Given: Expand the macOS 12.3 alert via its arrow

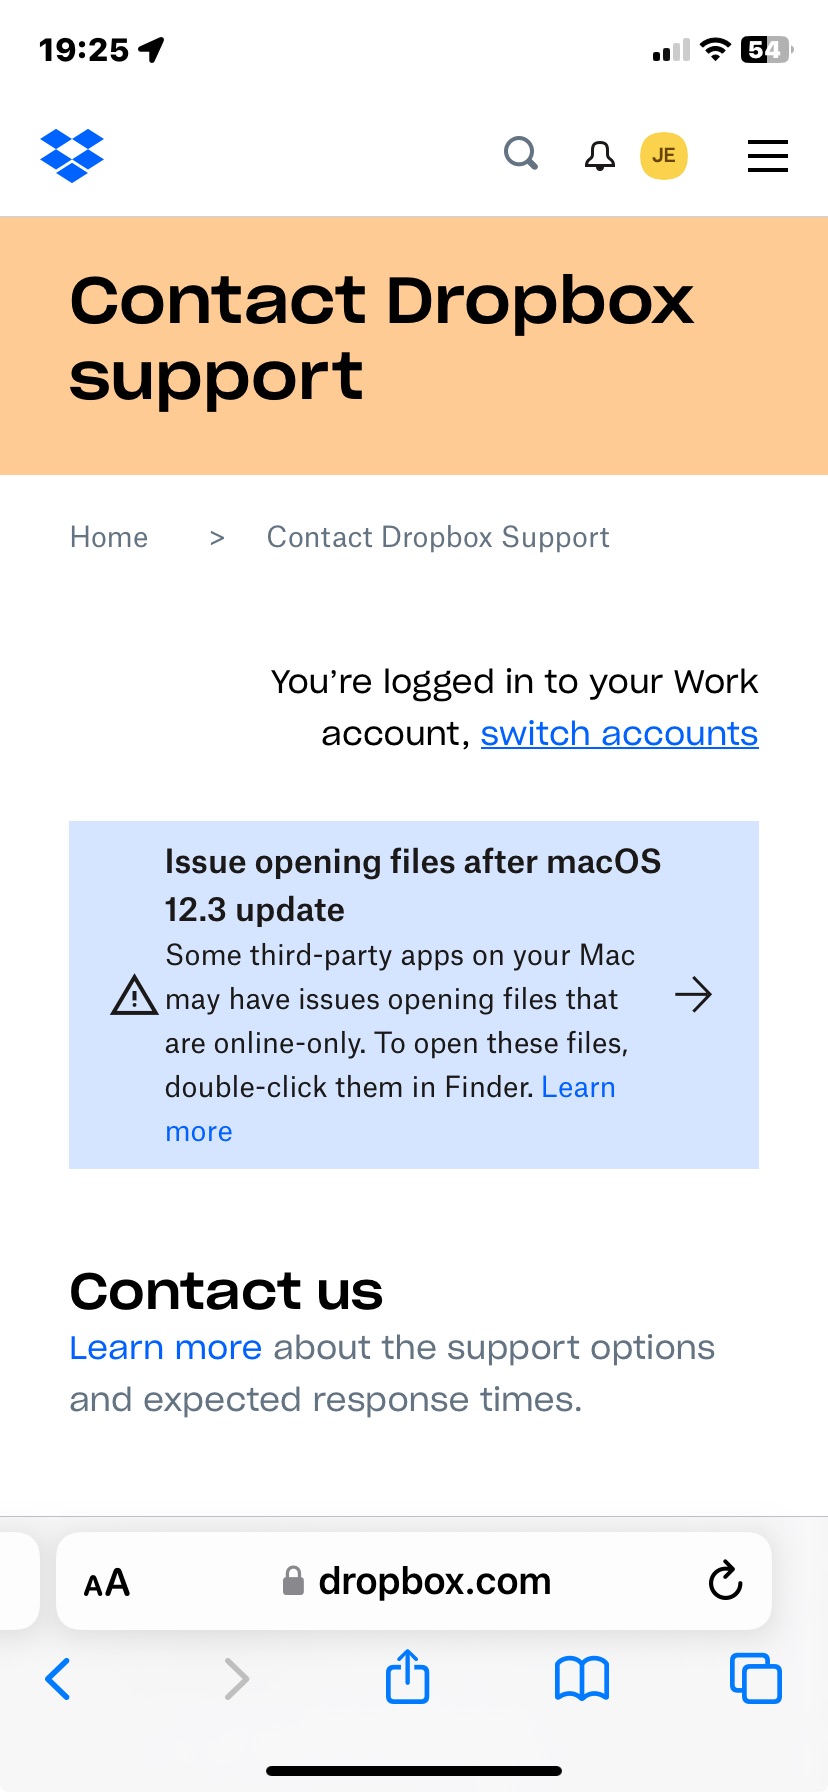Looking at the screenshot, I should coord(693,995).
